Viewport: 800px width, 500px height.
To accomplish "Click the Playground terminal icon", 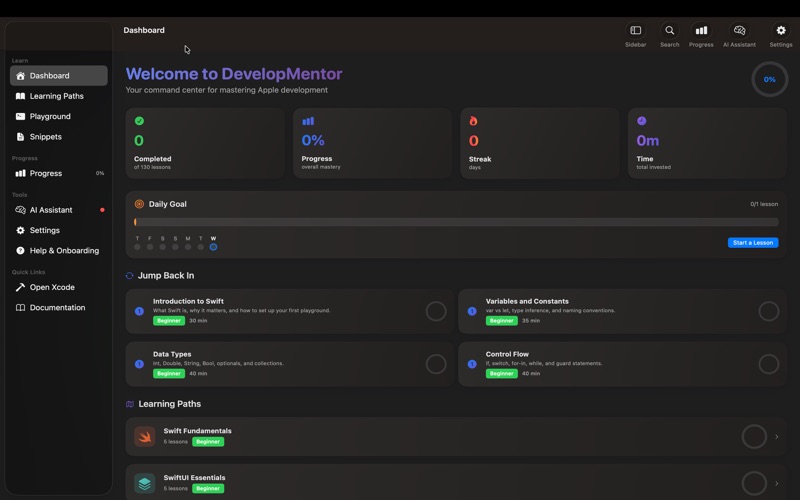I will 20,116.
